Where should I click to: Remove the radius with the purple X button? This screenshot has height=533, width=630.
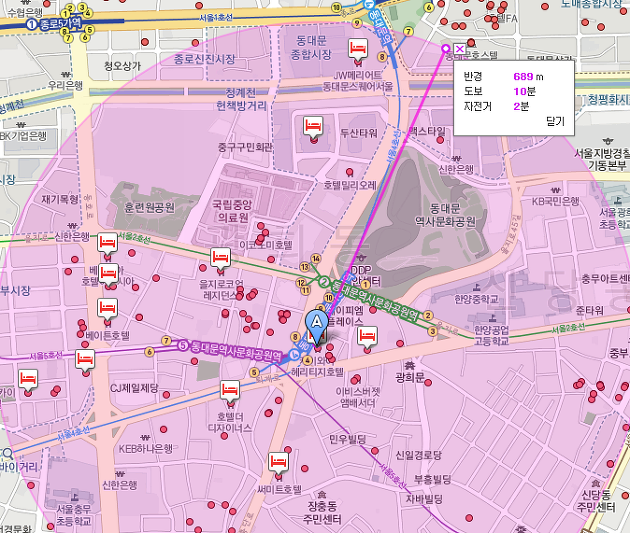pyautogui.click(x=460, y=49)
